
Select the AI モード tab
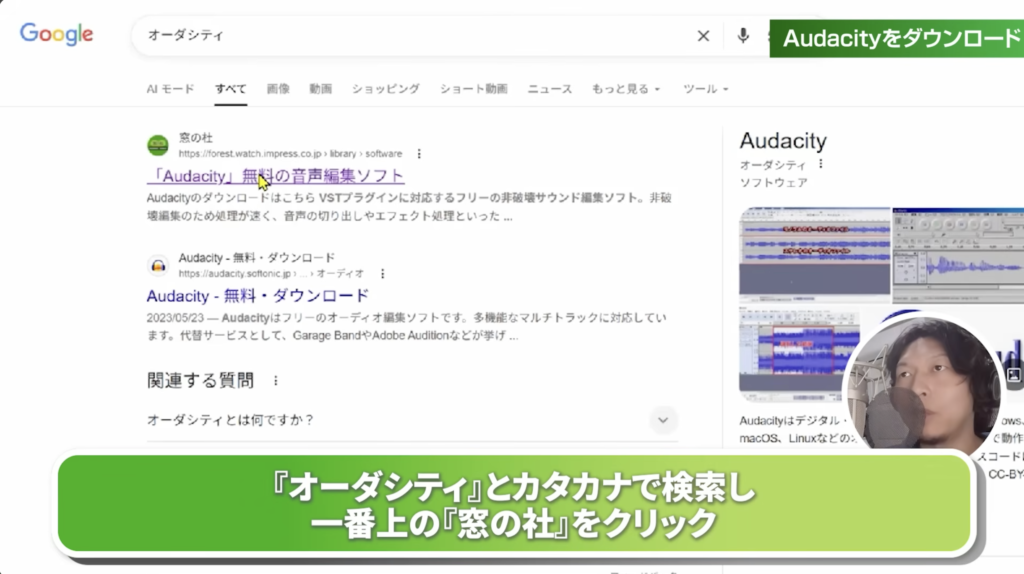[x=170, y=89]
